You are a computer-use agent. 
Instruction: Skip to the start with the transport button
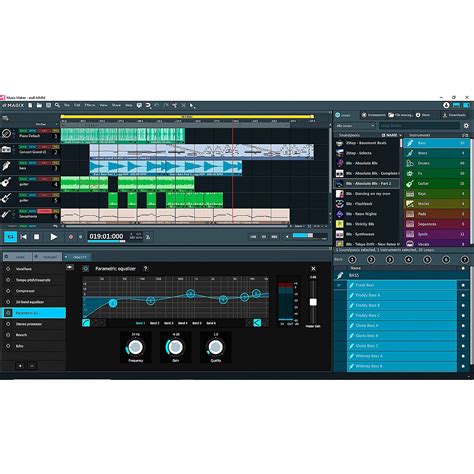click(x=24, y=237)
